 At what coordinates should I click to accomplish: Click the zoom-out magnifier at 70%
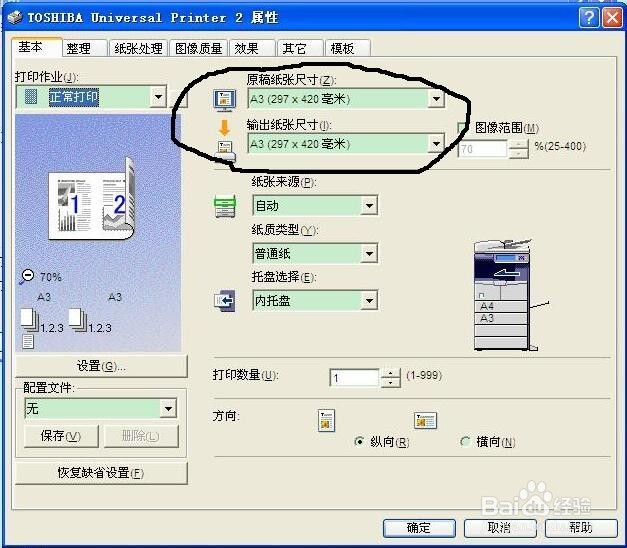(x=27, y=276)
